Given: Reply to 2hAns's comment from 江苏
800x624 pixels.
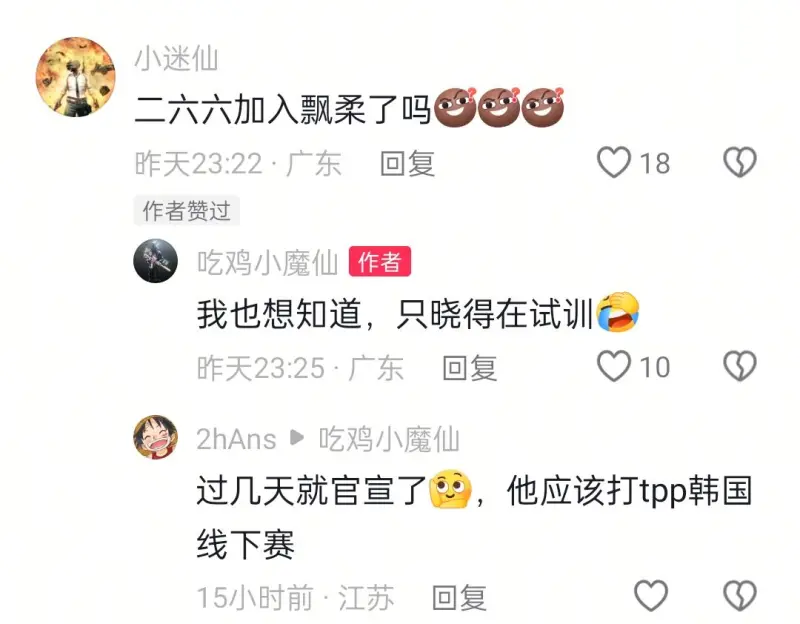Looking at the screenshot, I should tap(459, 597).
